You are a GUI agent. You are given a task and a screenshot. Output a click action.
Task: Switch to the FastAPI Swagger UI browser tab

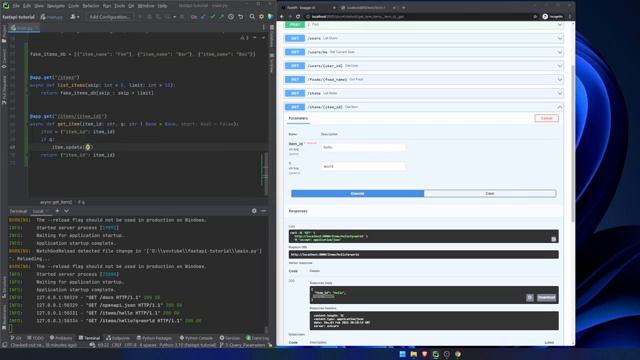click(x=309, y=7)
